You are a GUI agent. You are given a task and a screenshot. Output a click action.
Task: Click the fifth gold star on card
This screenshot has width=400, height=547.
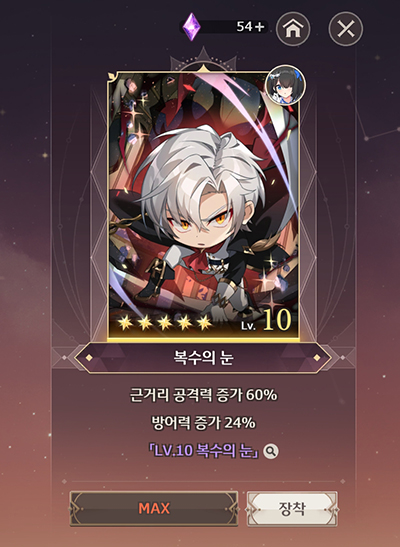204,323
